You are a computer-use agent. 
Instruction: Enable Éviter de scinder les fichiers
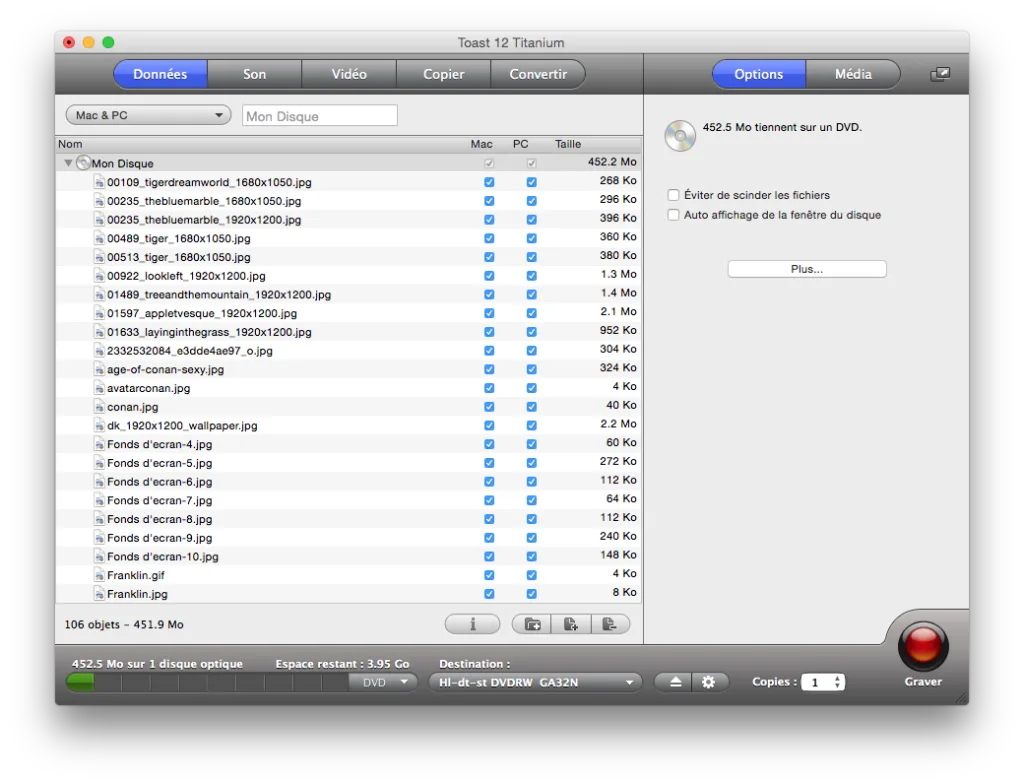pyautogui.click(x=674, y=195)
